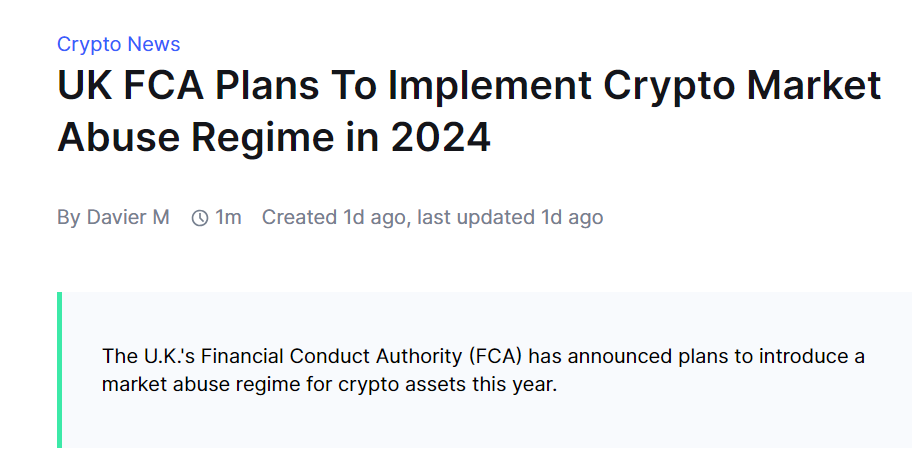The height and width of the screenshot is (463, 912).
Task: Click the "1m" read time label
Action: coord(228,217)
